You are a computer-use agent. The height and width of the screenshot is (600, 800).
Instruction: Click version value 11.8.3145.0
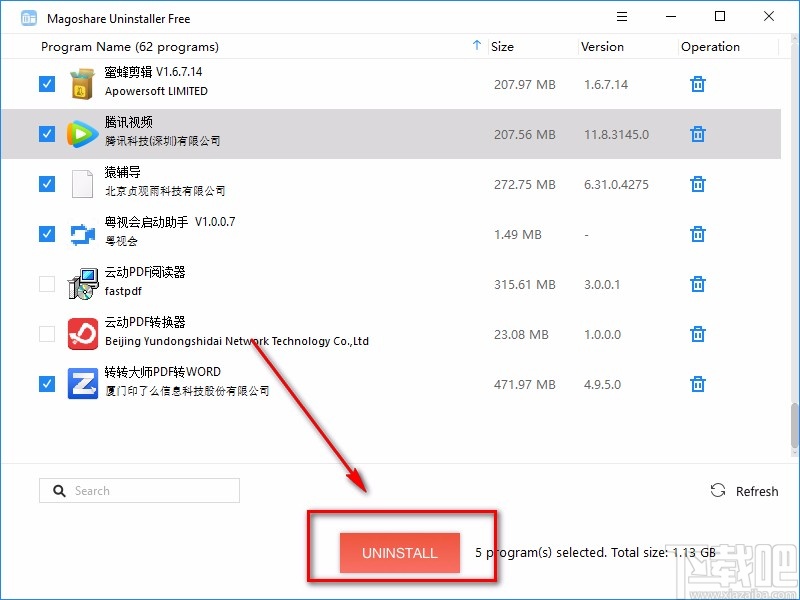click(616, 135)
